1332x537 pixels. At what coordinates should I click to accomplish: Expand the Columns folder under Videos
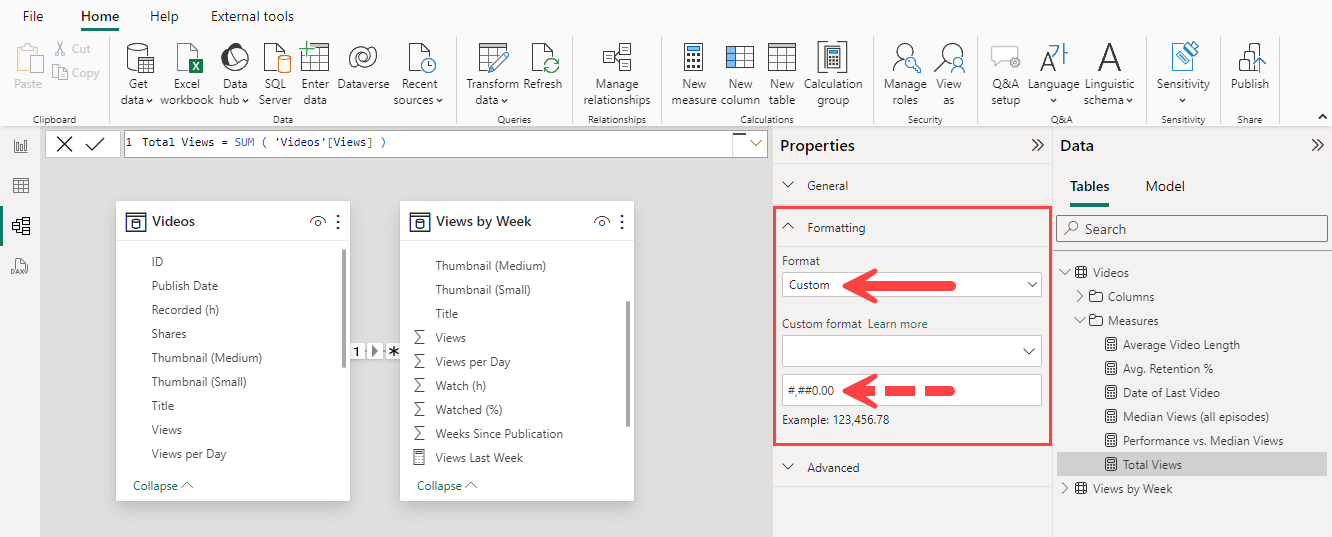[1080, 296]
